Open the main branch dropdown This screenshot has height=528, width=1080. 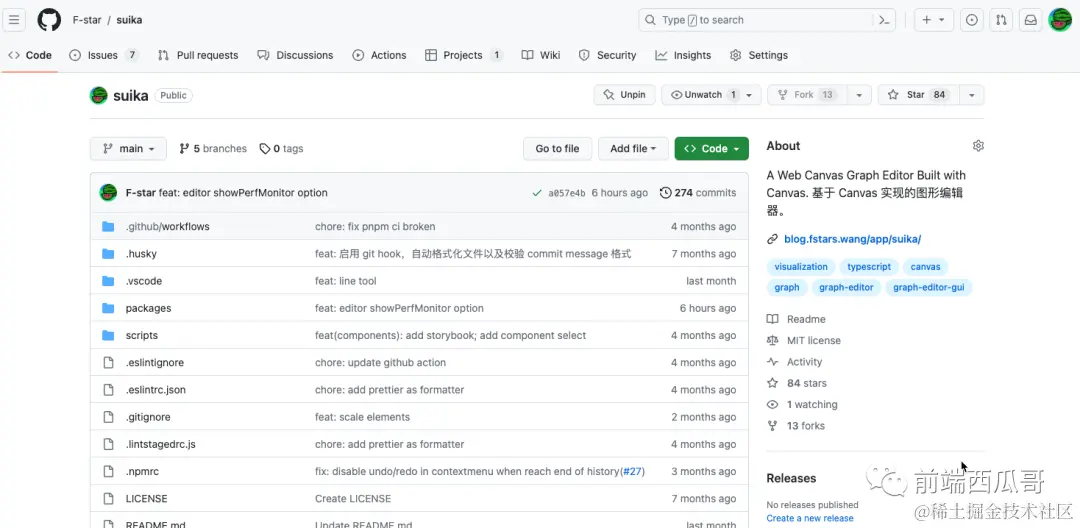click(x=128, y=149)
